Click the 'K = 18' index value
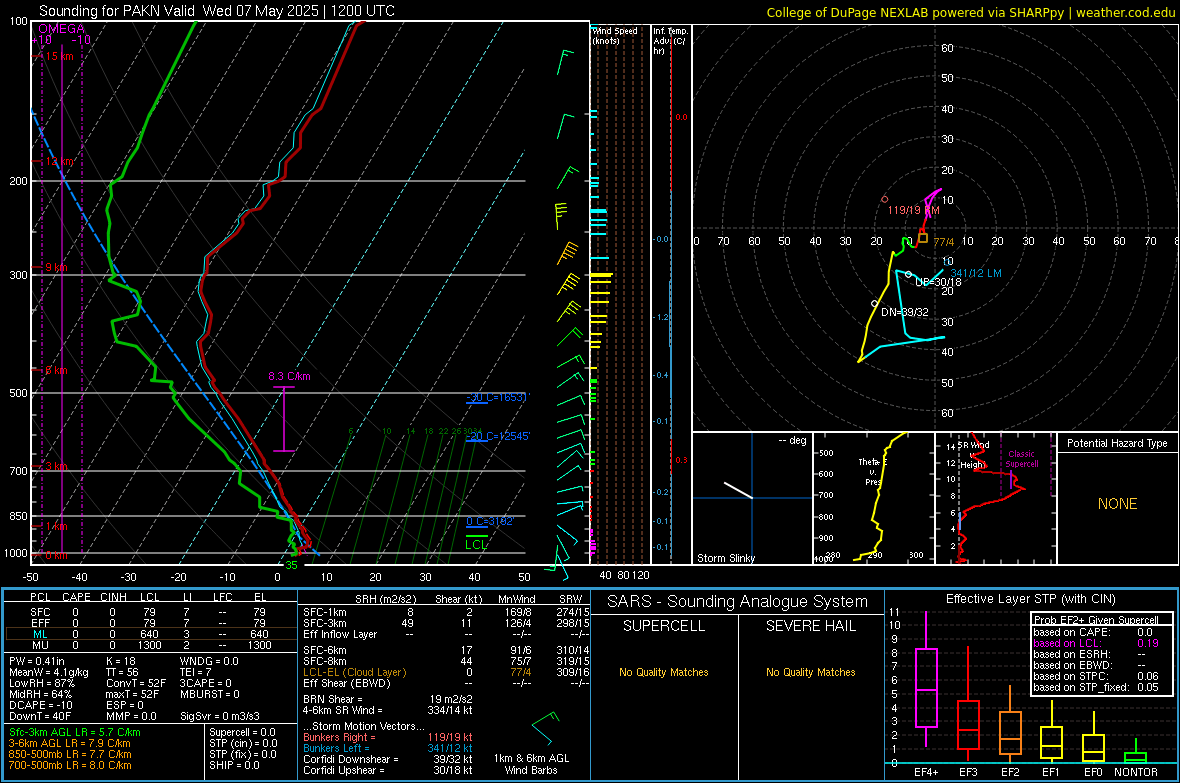 coord(120,661)
